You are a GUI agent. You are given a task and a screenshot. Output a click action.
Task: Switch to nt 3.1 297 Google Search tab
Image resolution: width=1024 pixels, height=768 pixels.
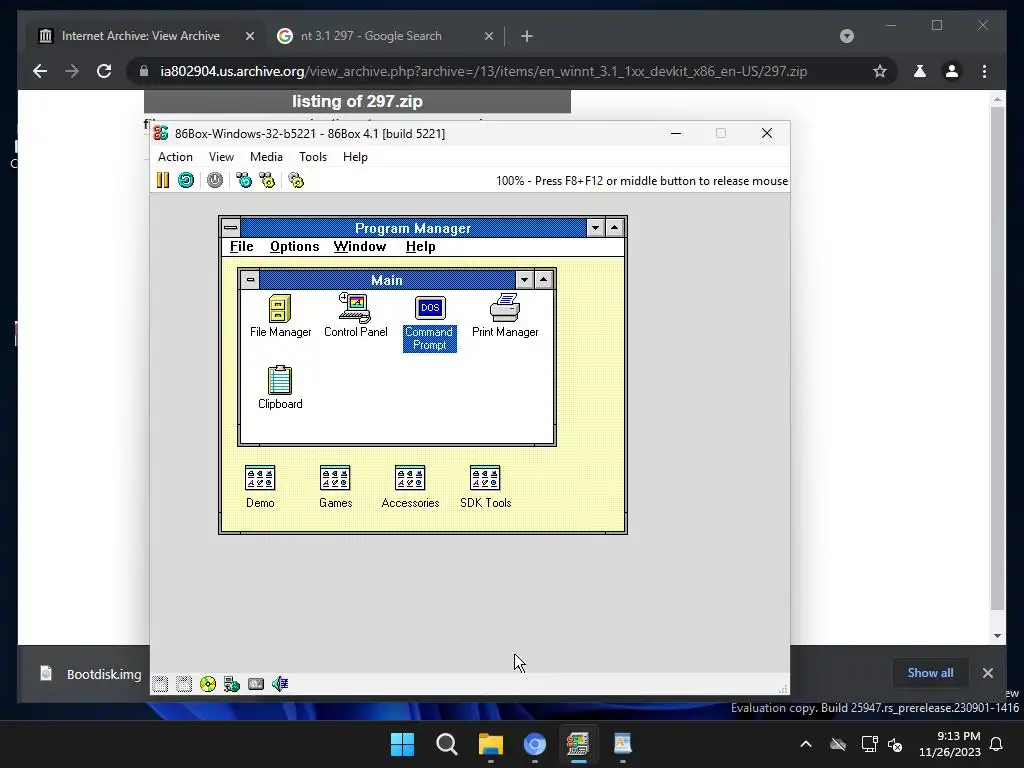click(371, 36)
